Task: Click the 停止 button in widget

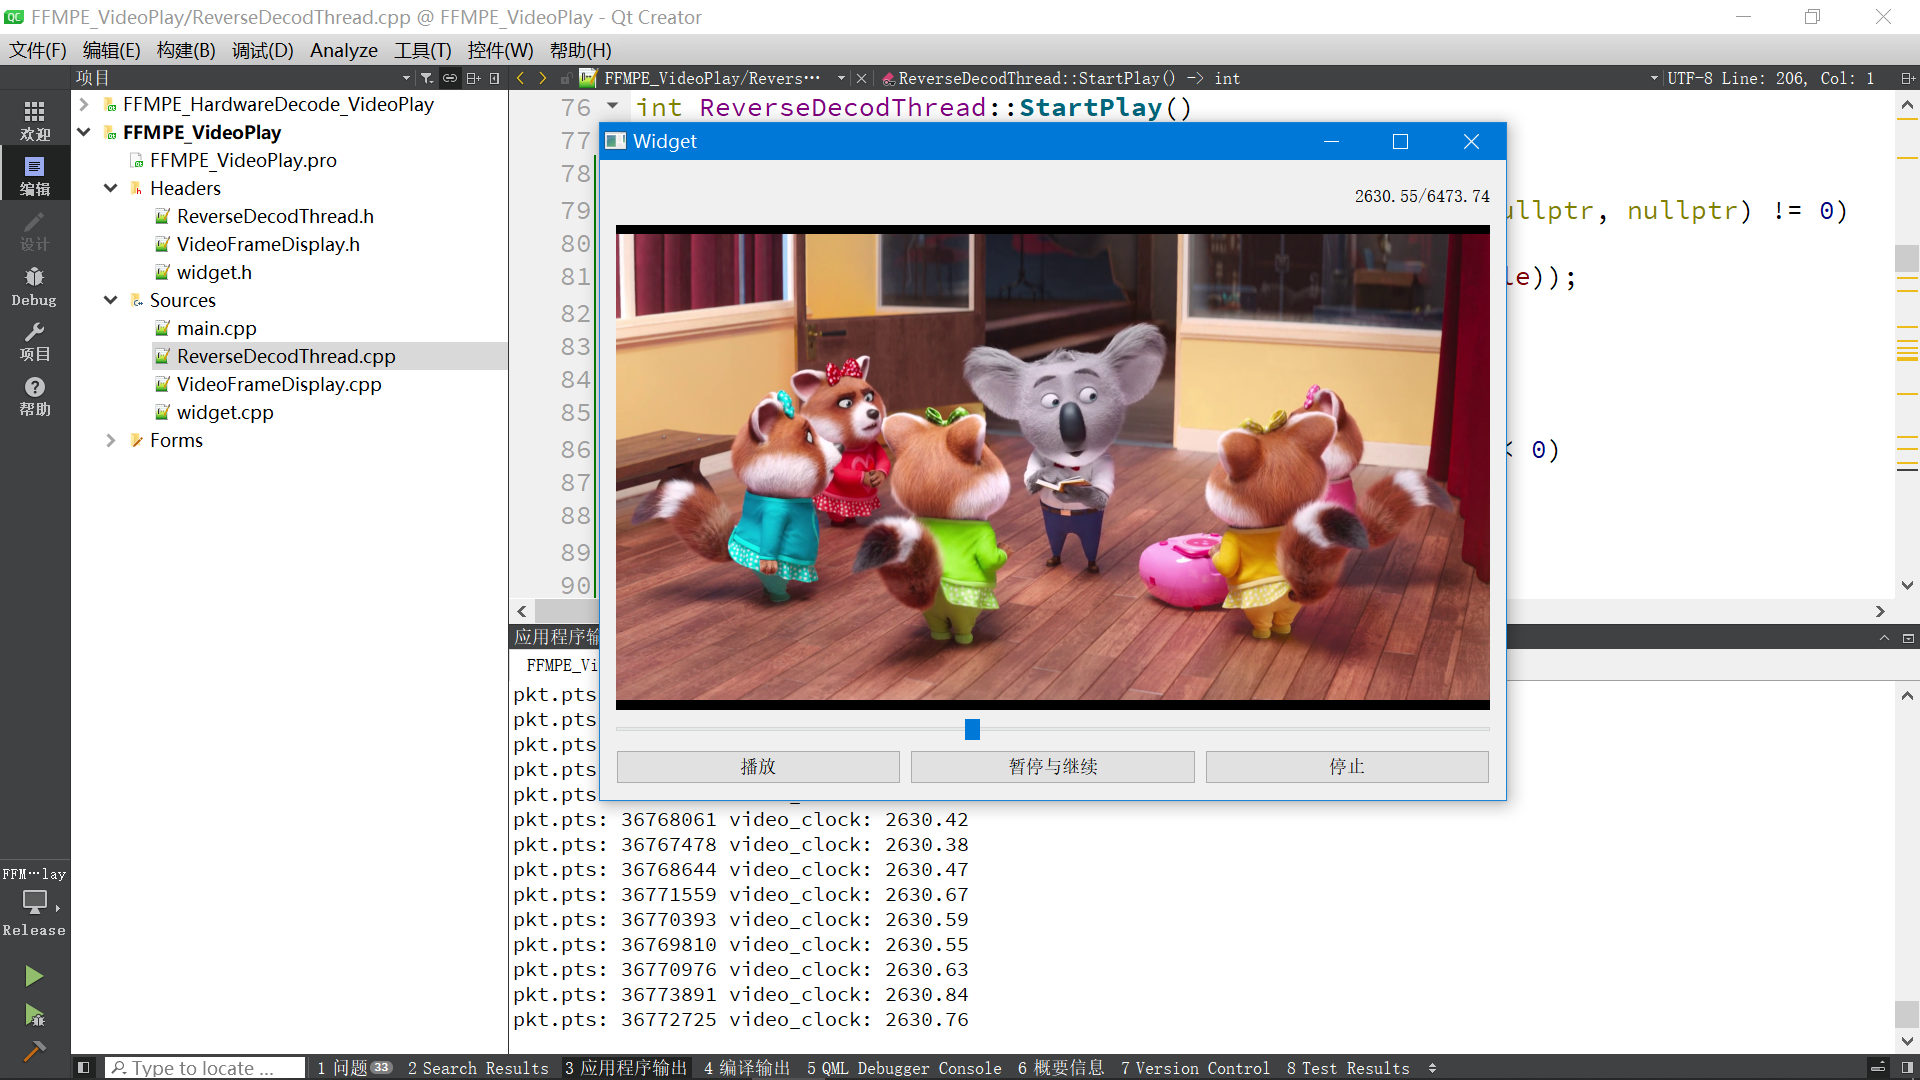Action: click(x=1346, y=765)
